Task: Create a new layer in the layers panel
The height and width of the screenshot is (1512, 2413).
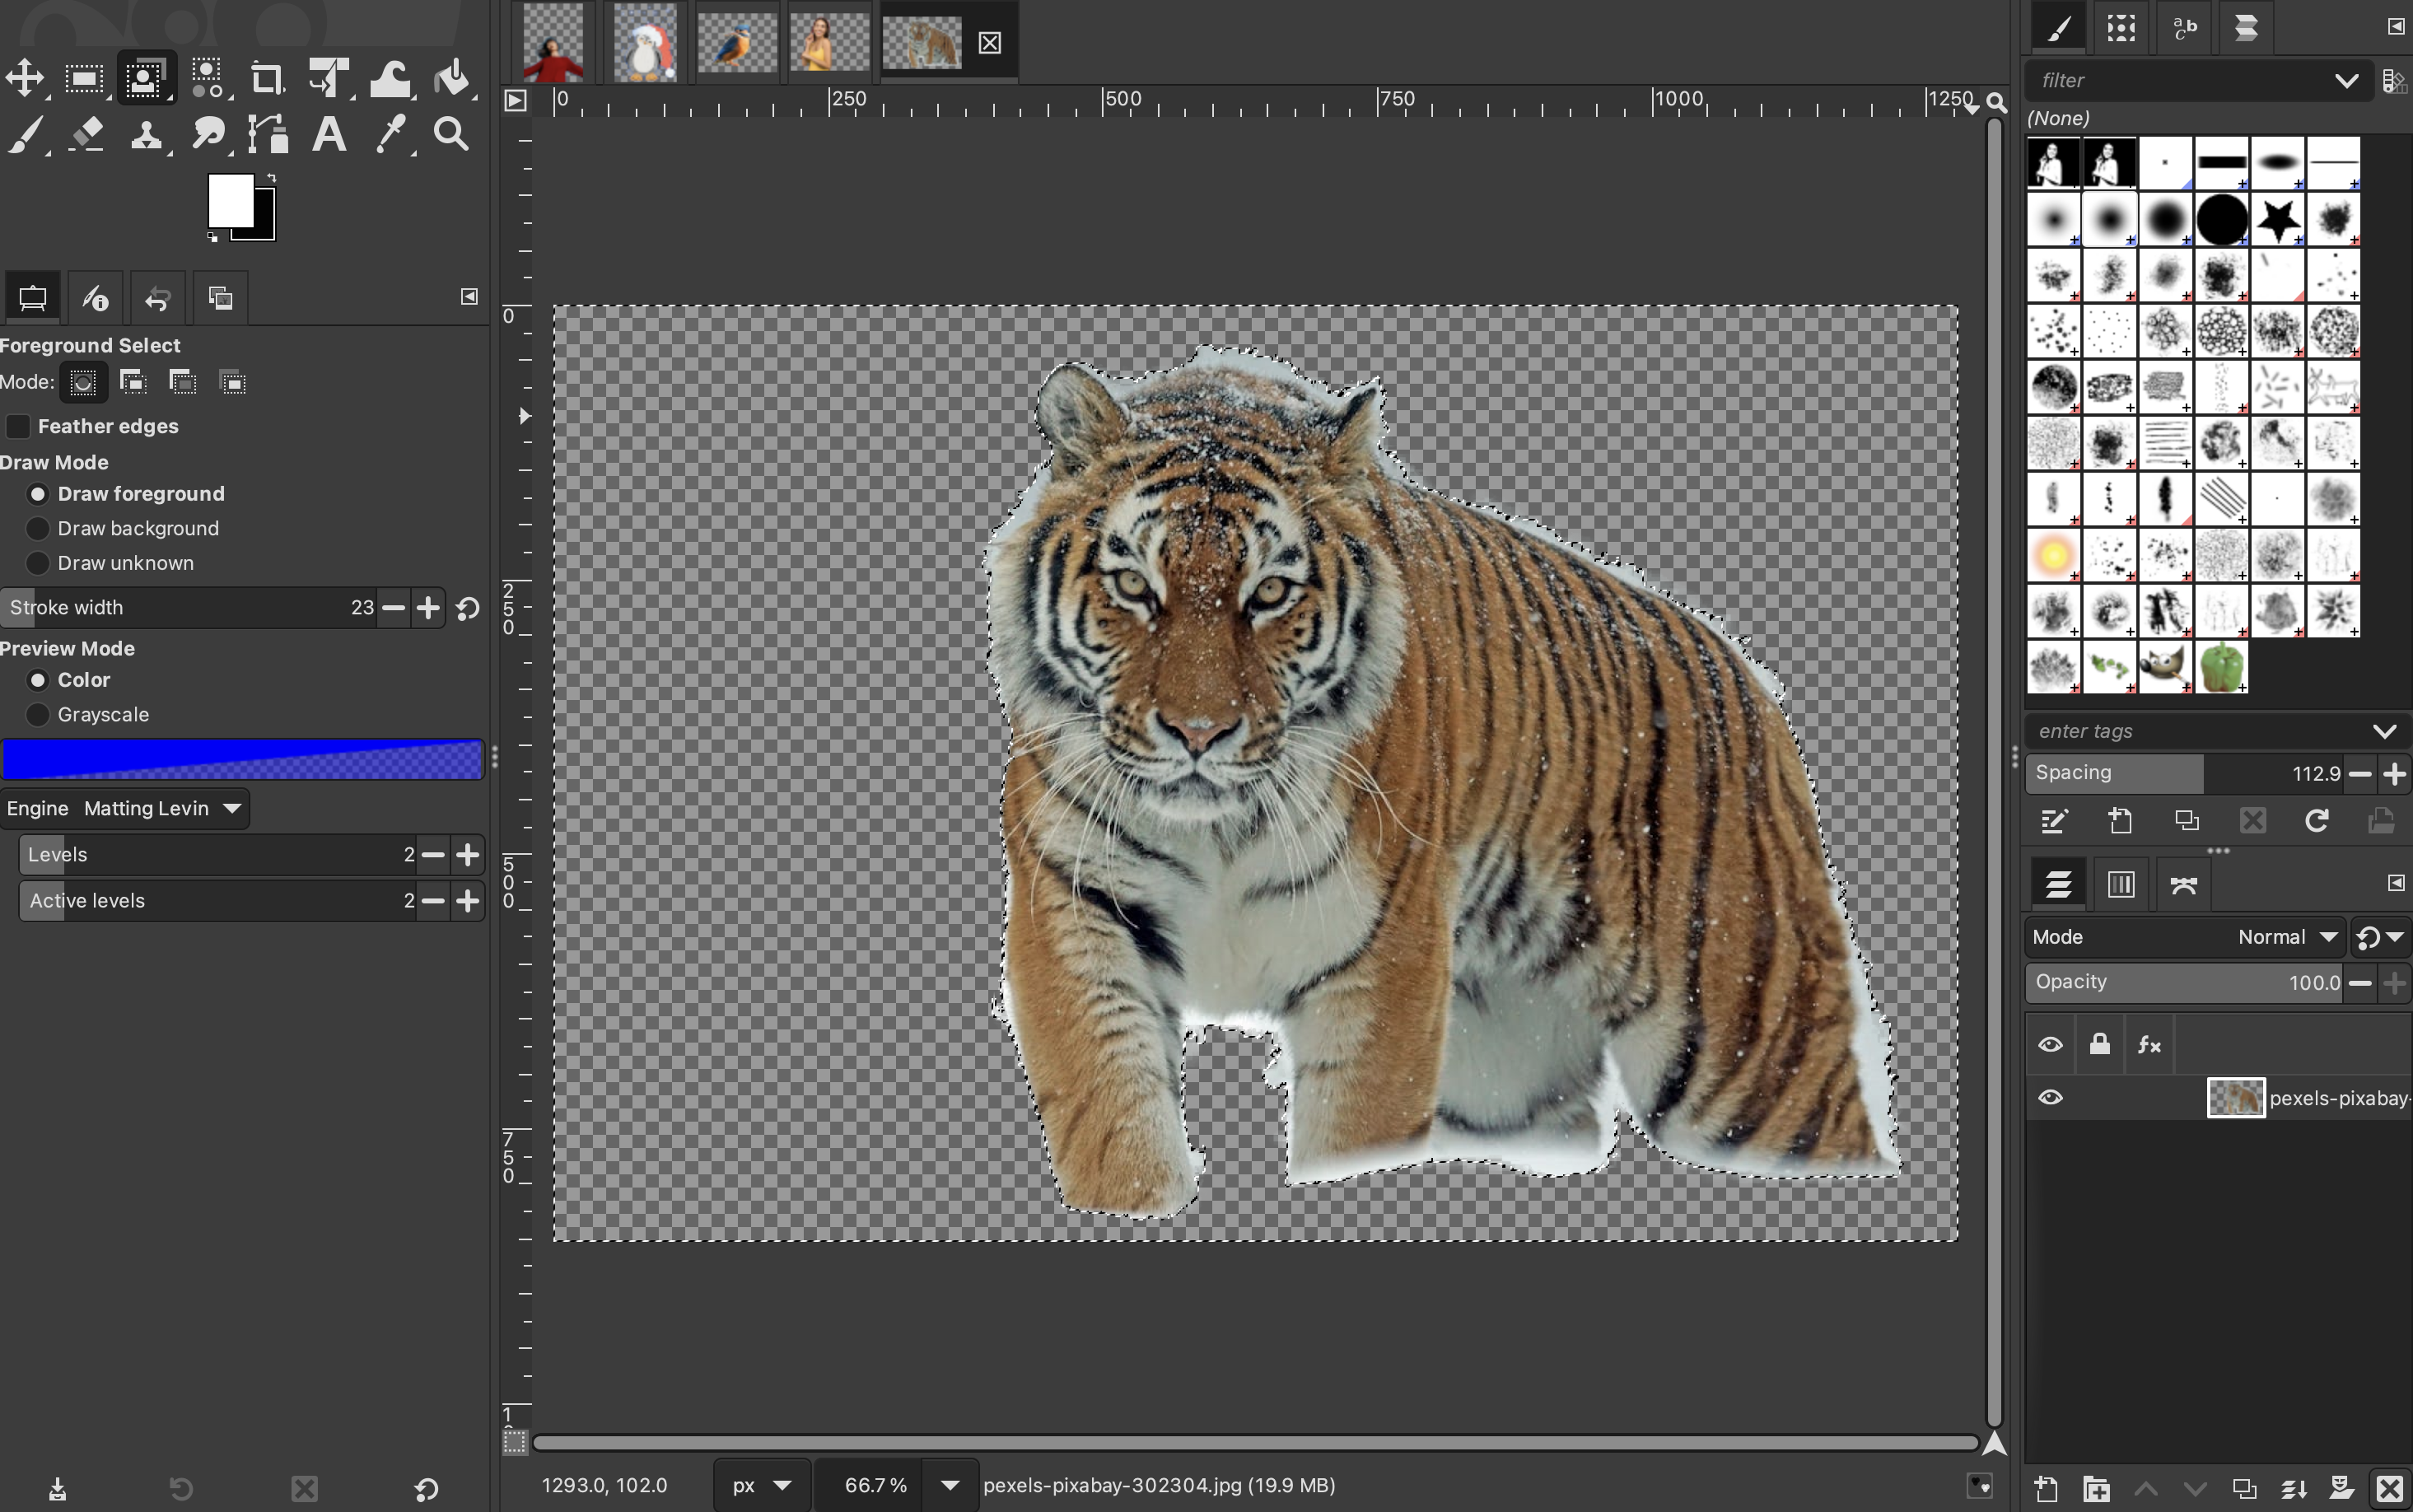Action: click(x=2046, y=1489)
